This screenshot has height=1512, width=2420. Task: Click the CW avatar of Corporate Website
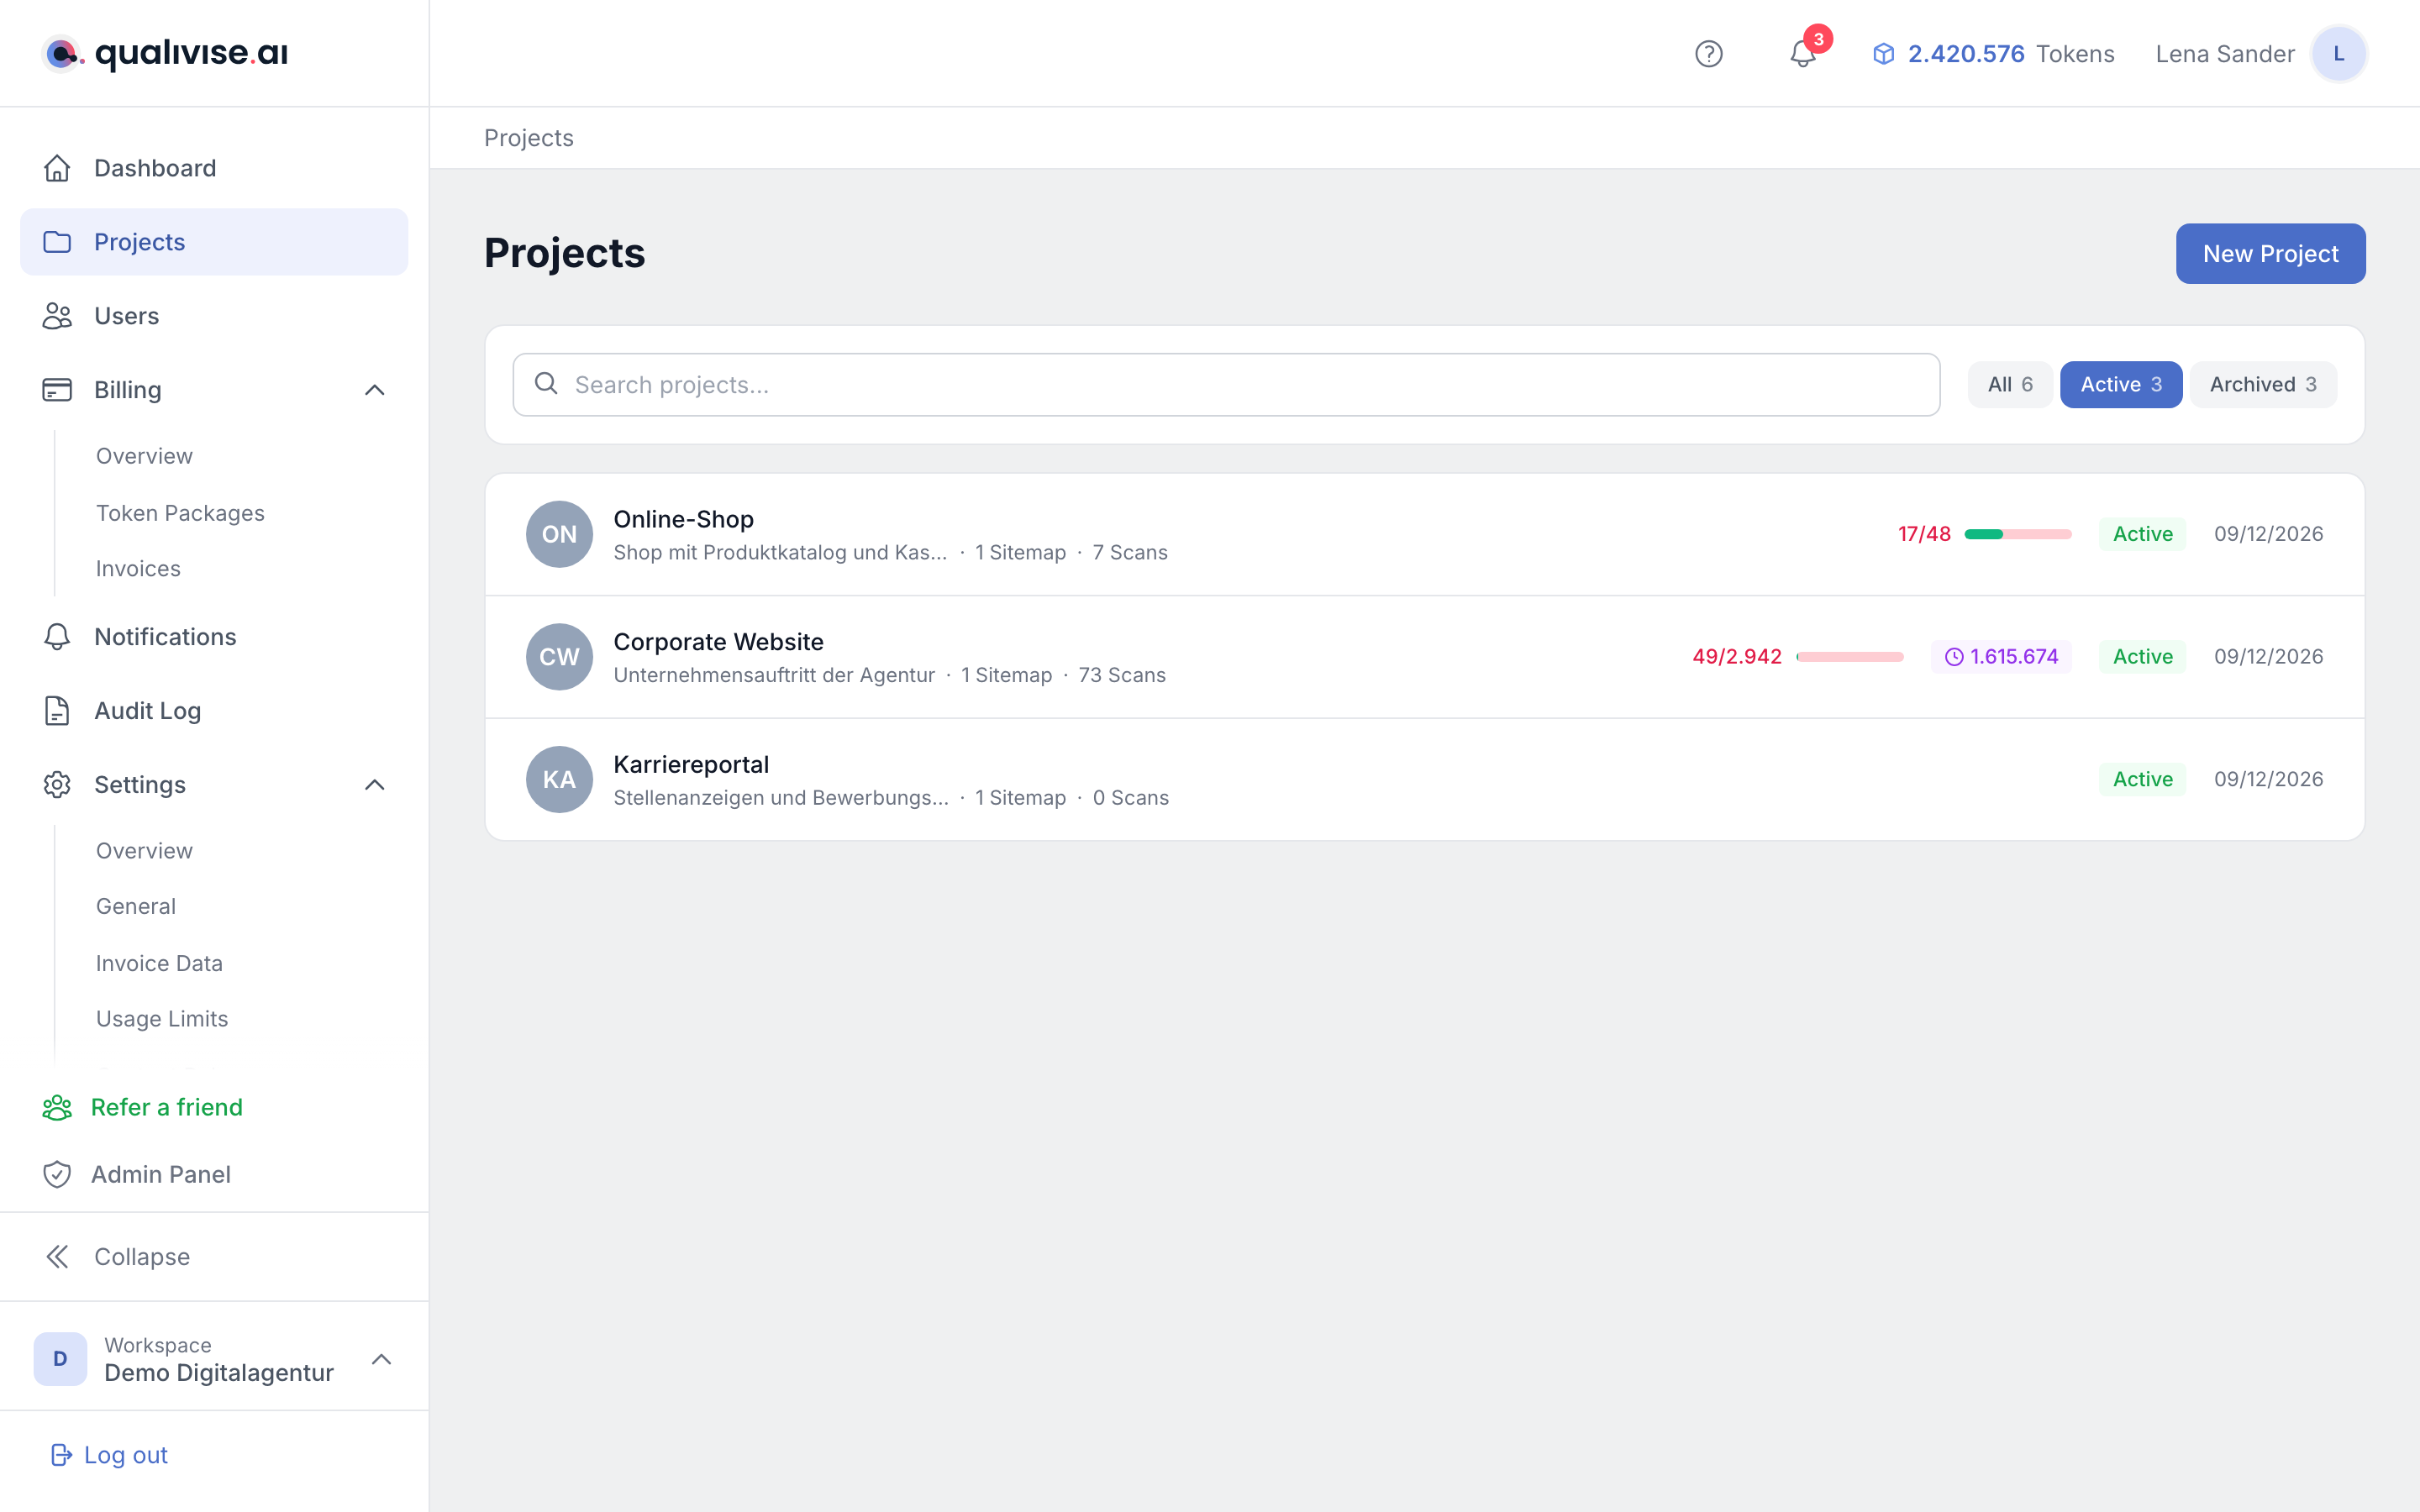point(559,657)
